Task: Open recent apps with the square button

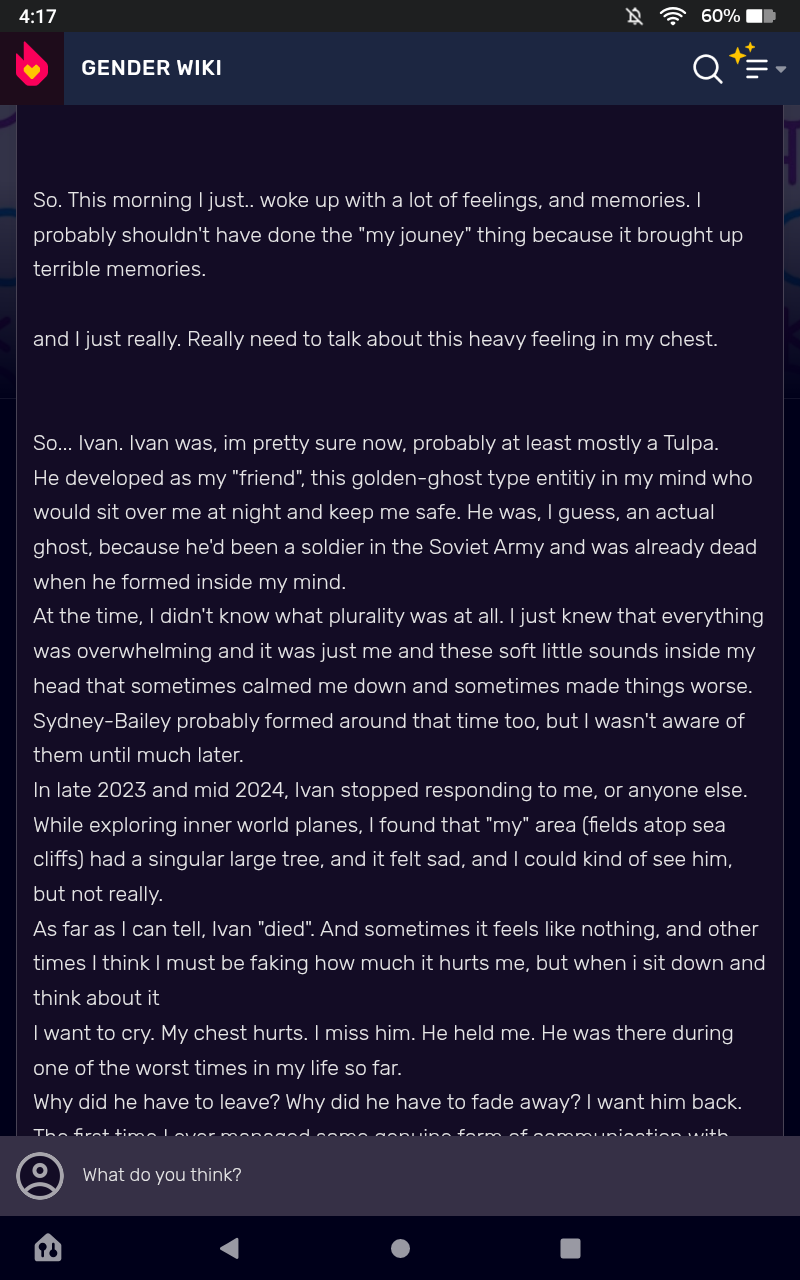Action: tap(570, 1247)
